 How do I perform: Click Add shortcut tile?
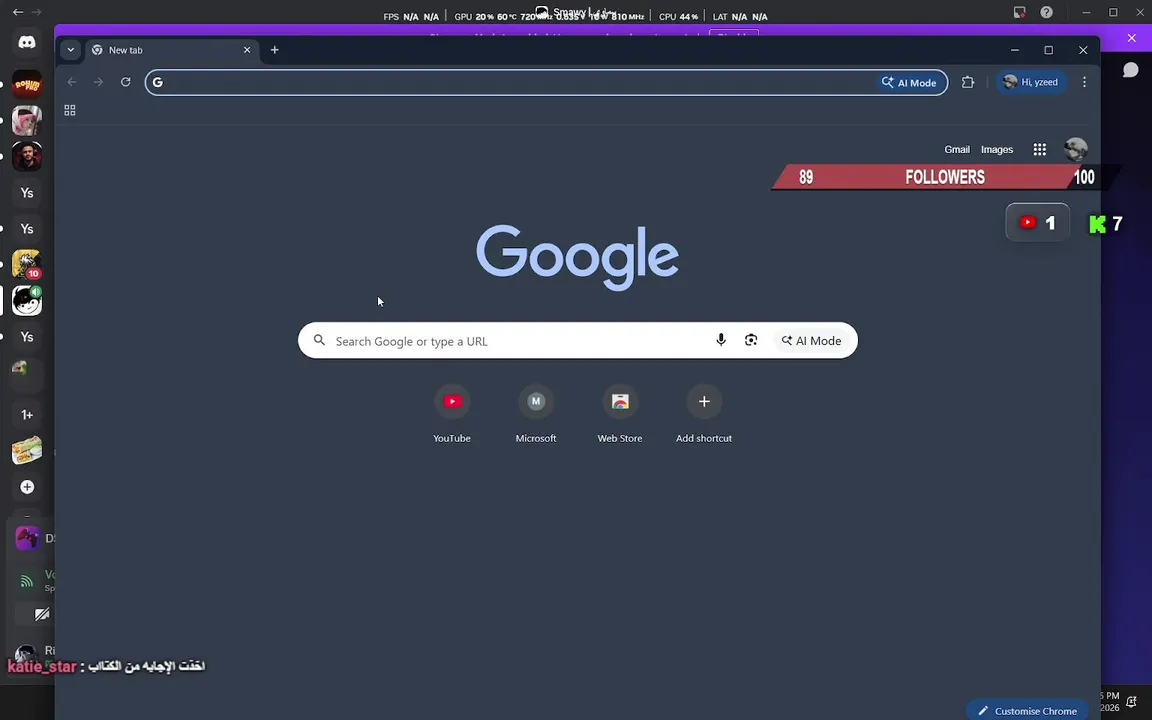pos(704,414)
